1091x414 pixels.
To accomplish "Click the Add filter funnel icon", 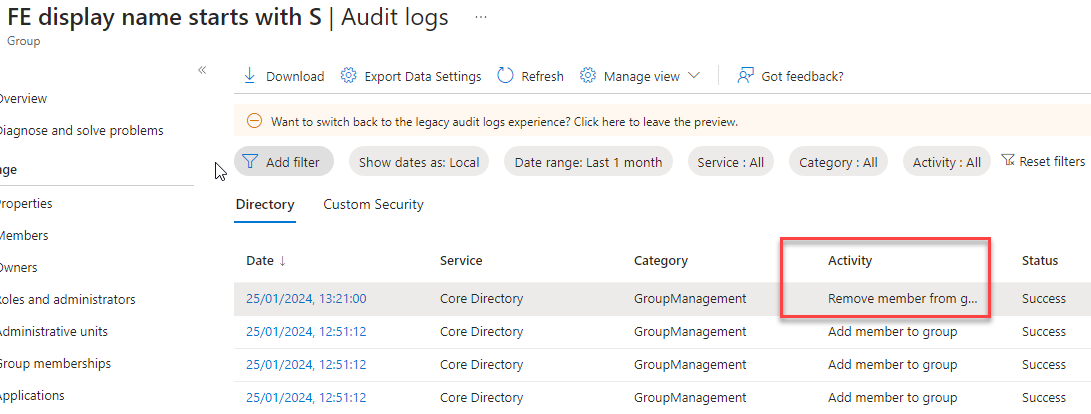I will (250, 162).
